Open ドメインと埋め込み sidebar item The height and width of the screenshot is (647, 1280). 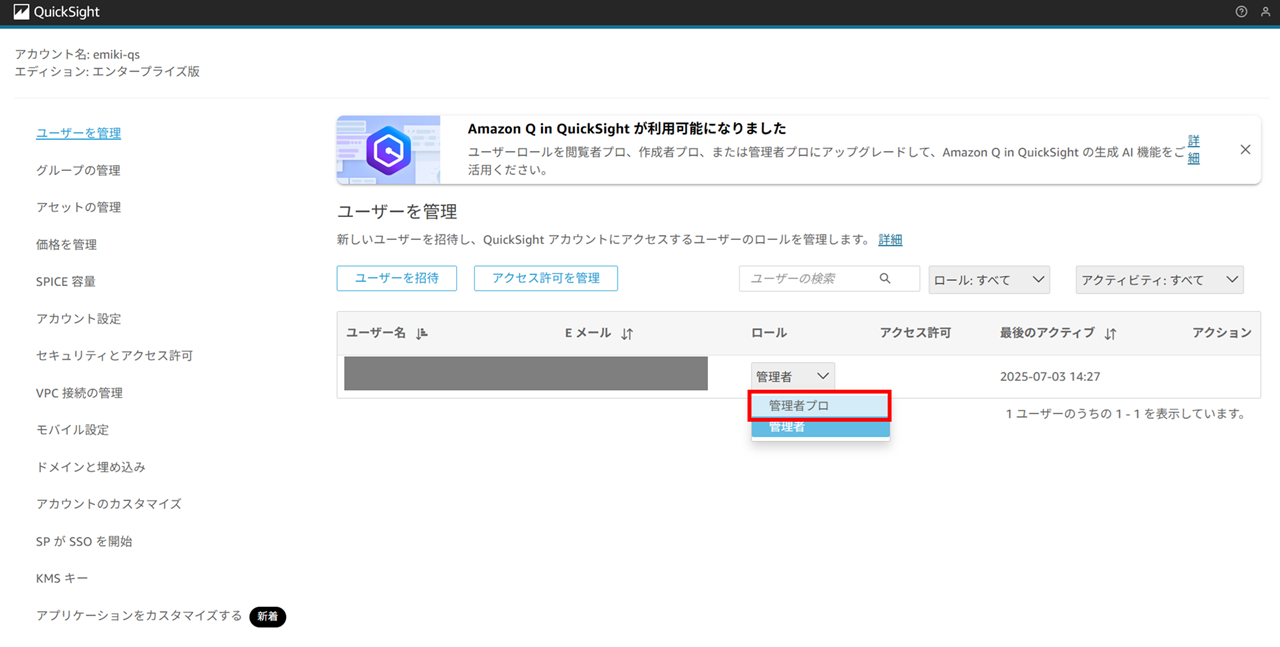pos(91,467)
